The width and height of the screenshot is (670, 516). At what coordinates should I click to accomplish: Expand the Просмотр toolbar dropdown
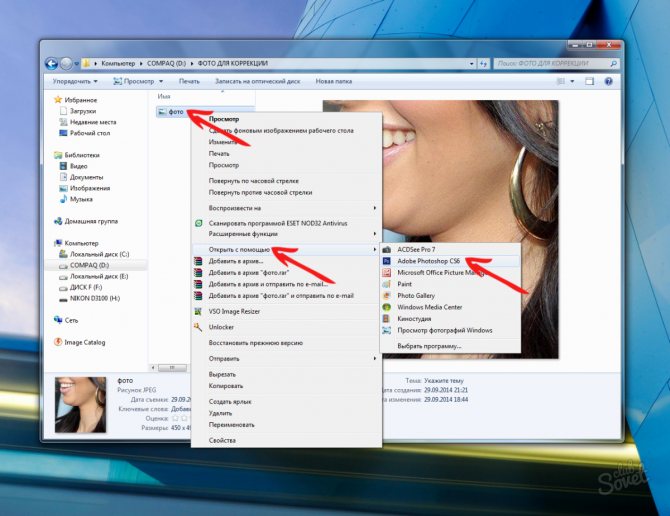pos(140,81)
